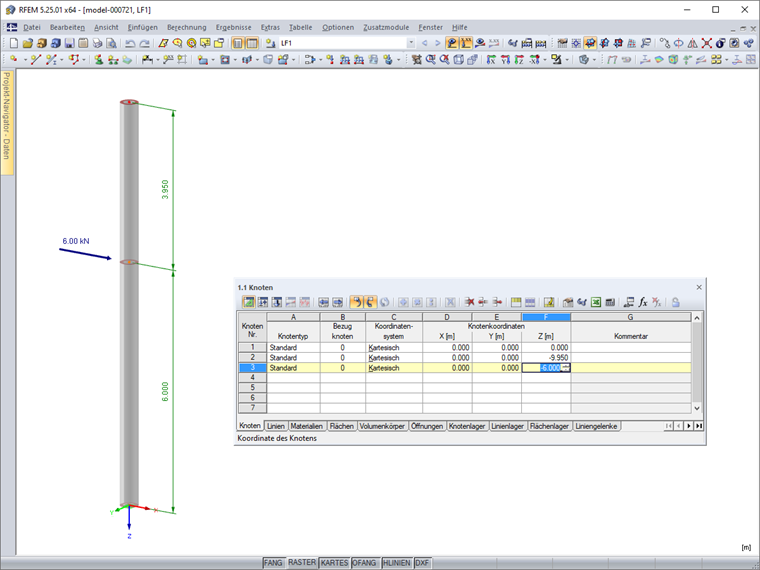
Task: Close the 1.1 Knoten table panel
Action: pyautogui.click(x=699, y=287)
